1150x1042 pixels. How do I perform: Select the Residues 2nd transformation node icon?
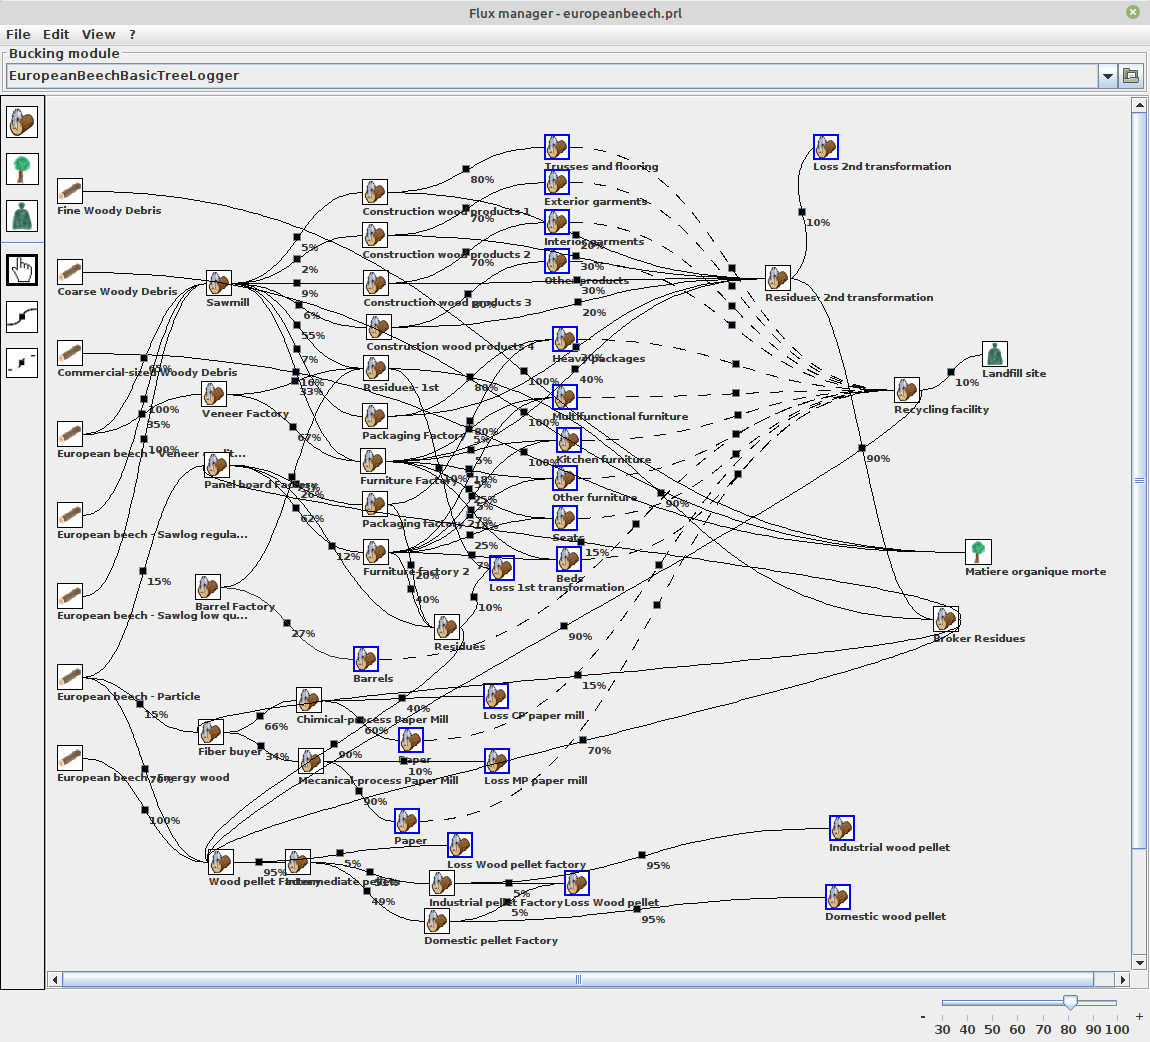pyautogui.click(x=777, y=278)
